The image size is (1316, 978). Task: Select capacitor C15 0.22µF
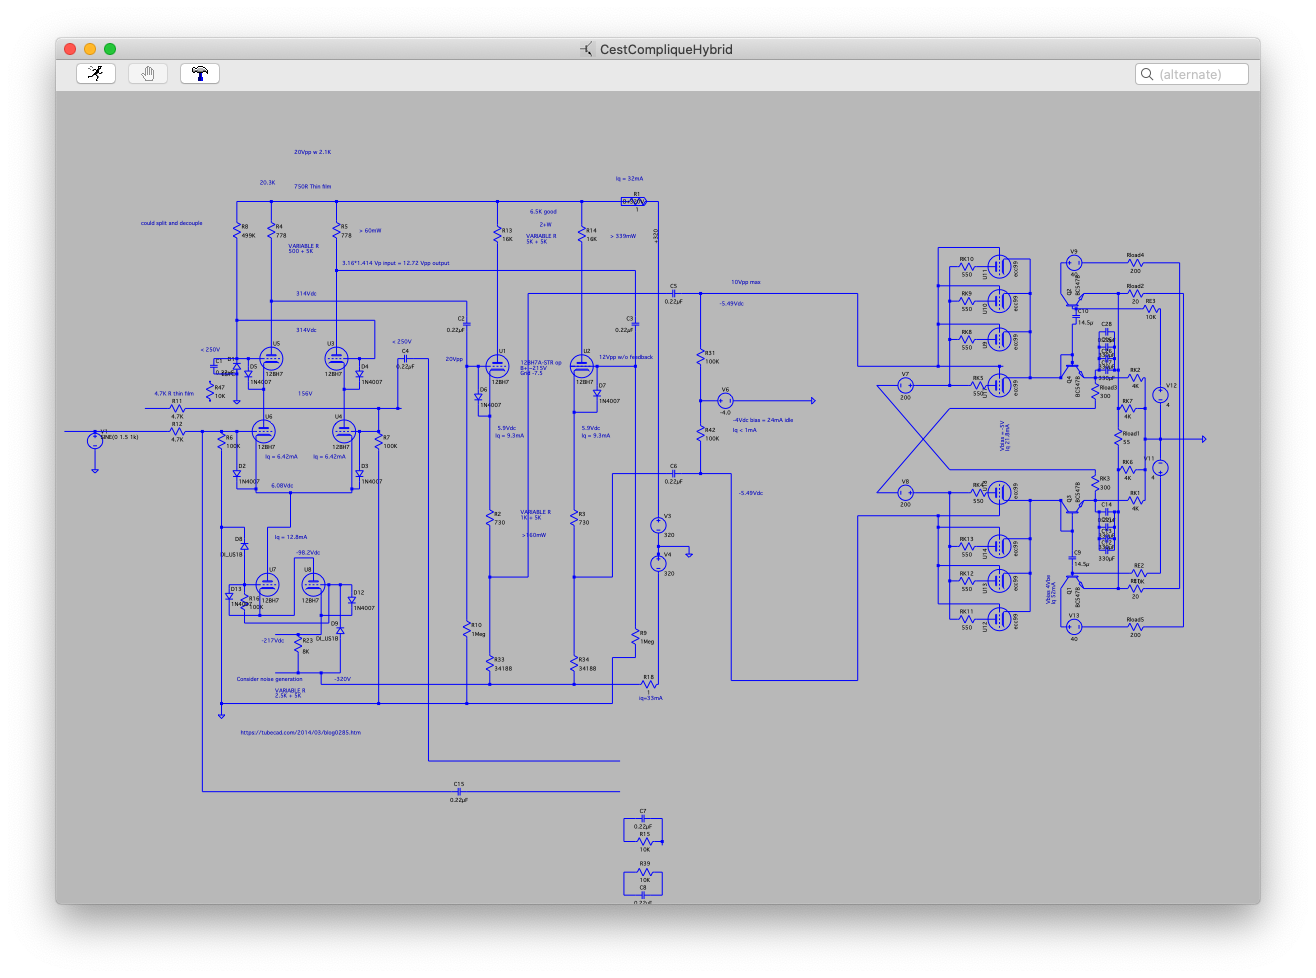(459, 792)
